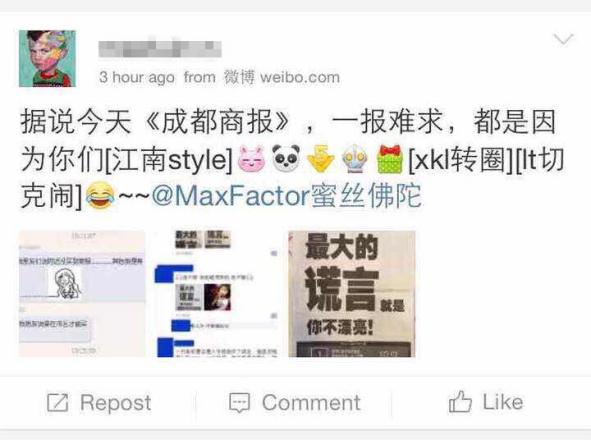The height and width of the screenshot is (440, 591).
Task: Open comments via the Comment label
Action: pyautogui.click(x=311, y=403)
